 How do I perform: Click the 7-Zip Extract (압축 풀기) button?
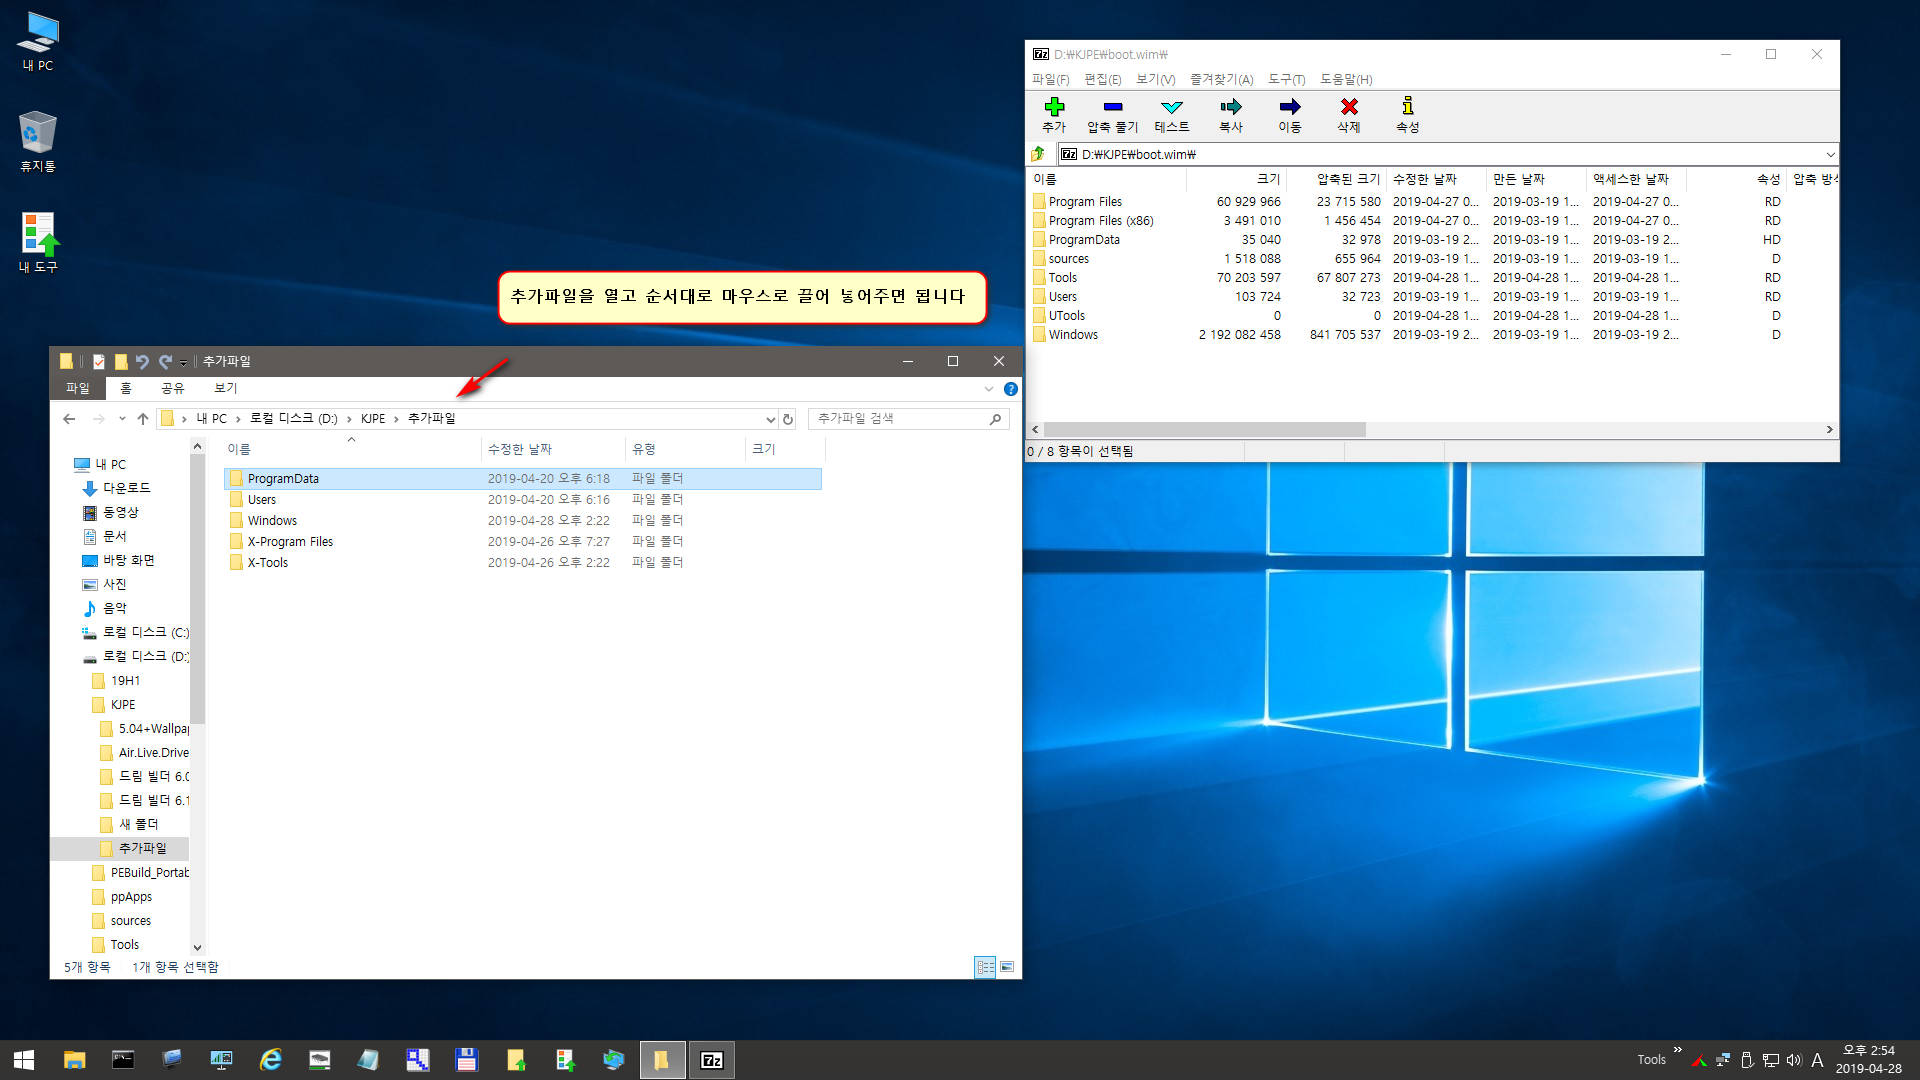click(1112, 115)
